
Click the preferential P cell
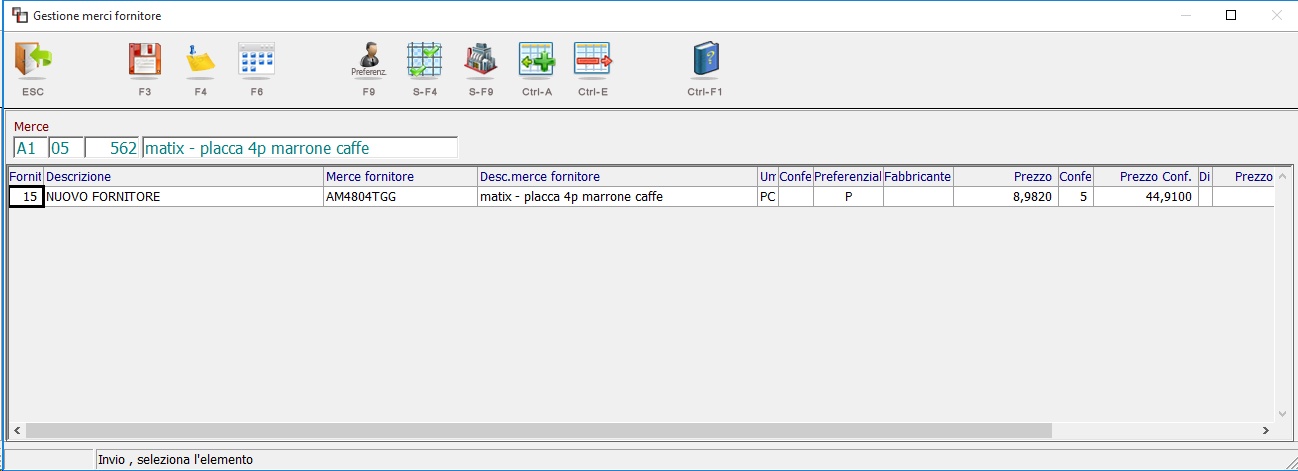click(x=848, y=197)
